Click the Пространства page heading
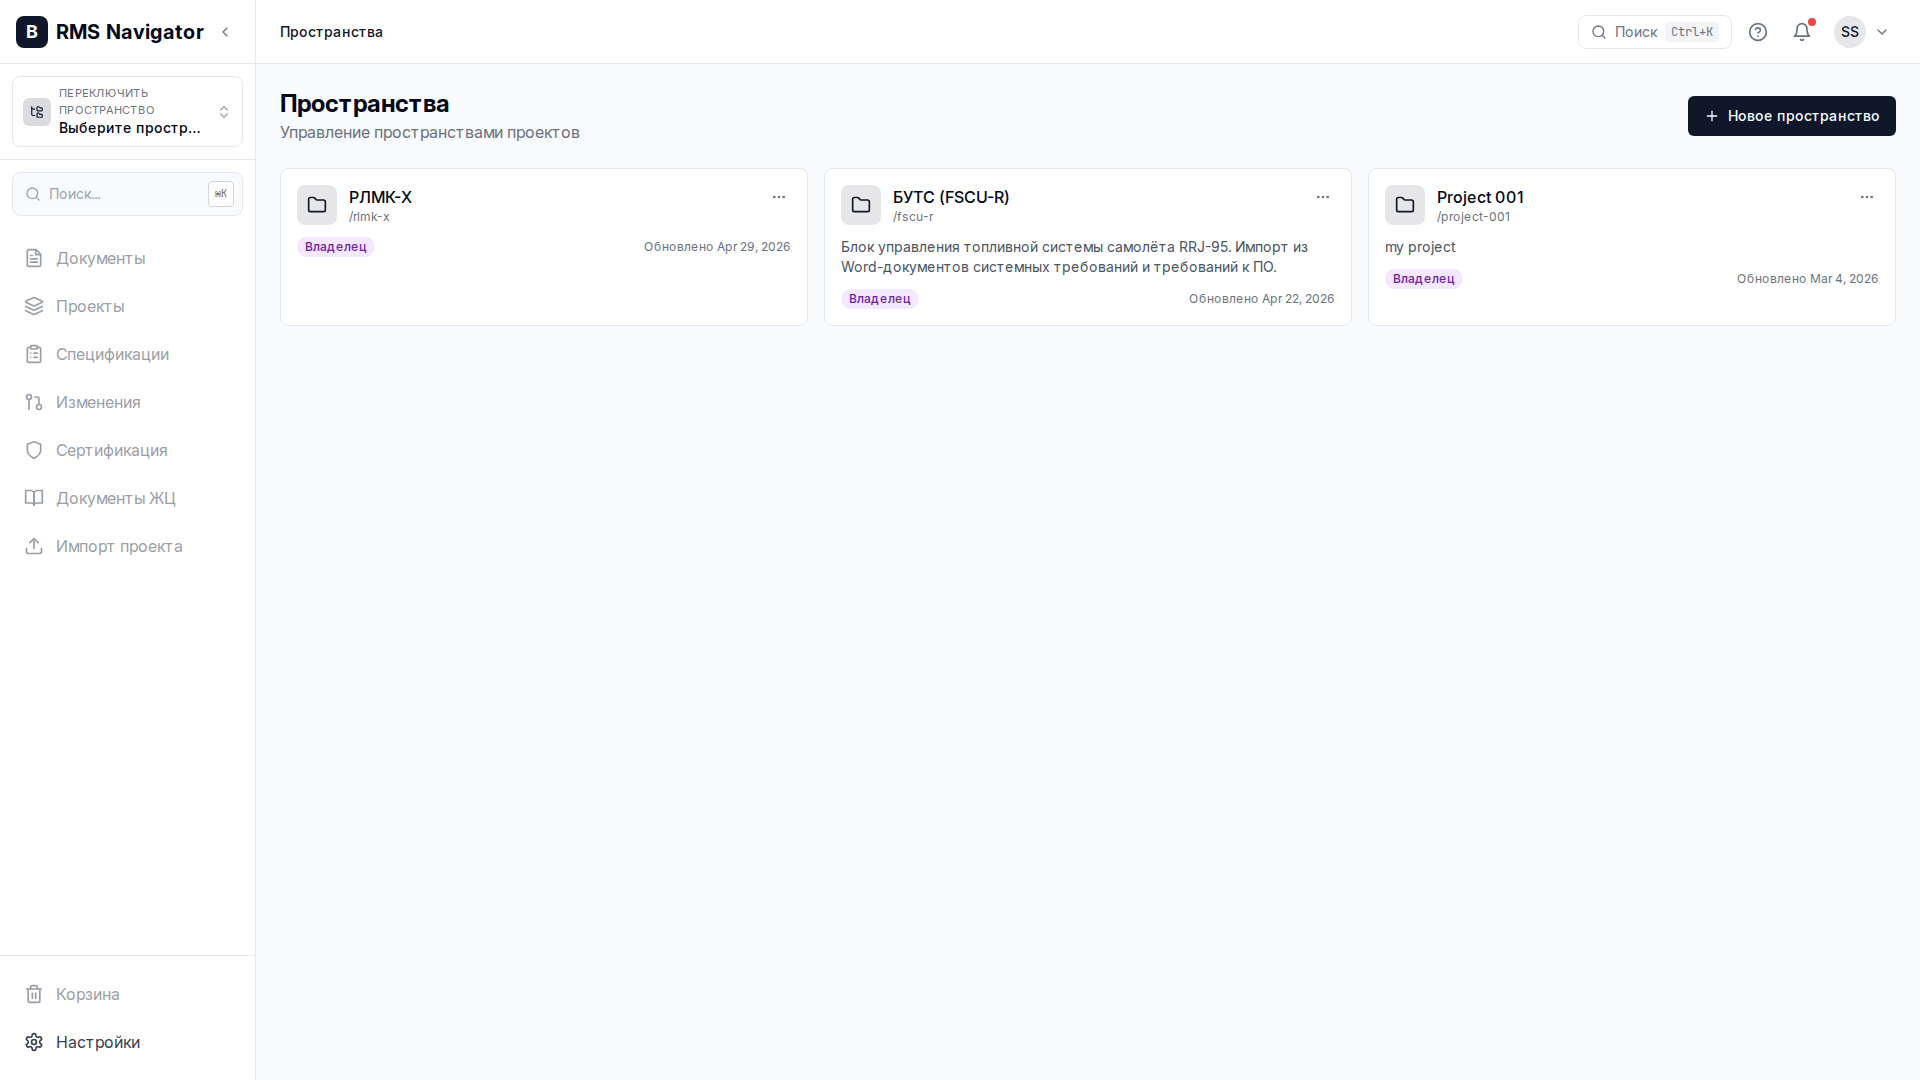 coord(364,104)
